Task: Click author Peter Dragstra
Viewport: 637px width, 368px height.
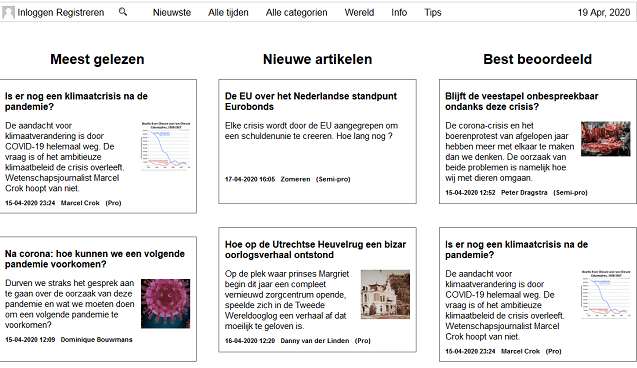Action: click(x=524, y=193)
